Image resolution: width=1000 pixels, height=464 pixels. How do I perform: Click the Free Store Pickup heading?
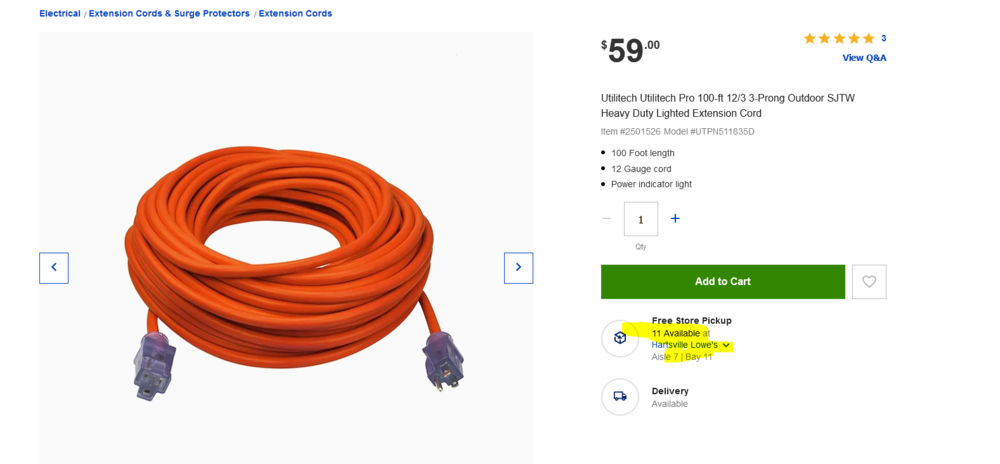pyautogui.click(x=691, y=321)
